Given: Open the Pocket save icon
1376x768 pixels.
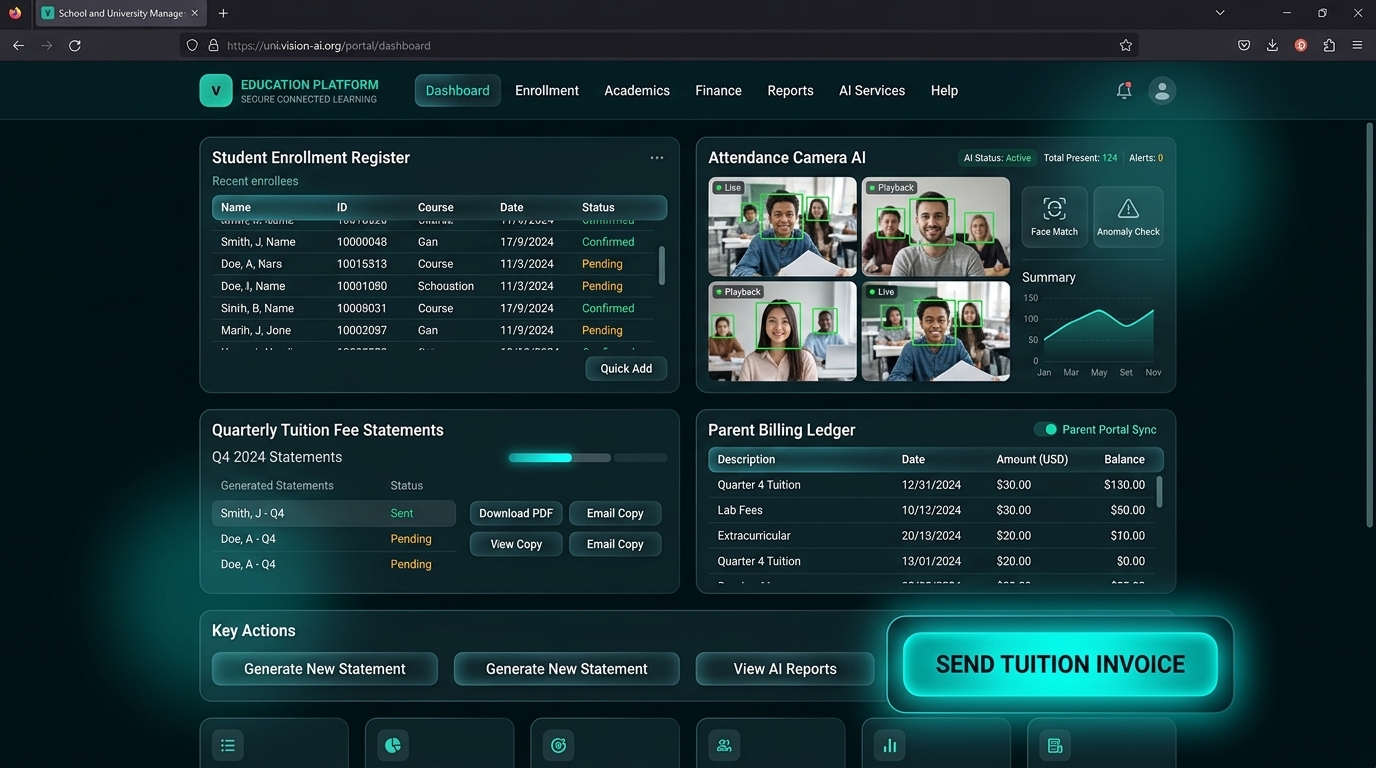Looking at the screenshot, I should tap(1244, 45).
